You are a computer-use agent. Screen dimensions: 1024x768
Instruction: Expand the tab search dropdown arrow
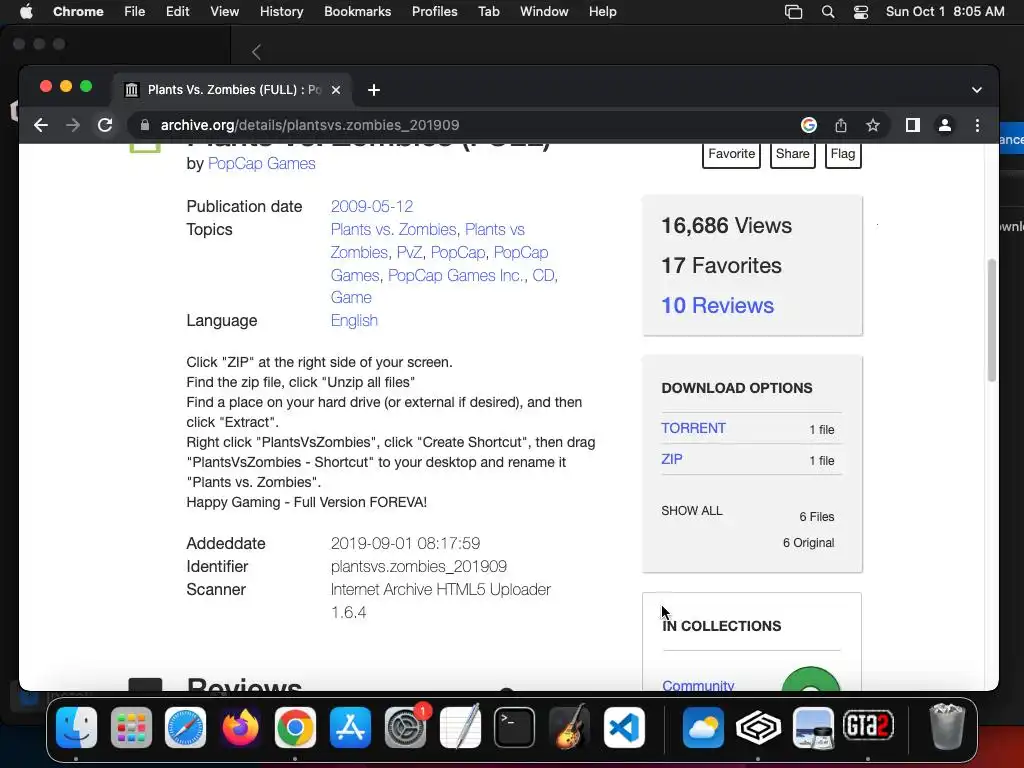(976, 90)
